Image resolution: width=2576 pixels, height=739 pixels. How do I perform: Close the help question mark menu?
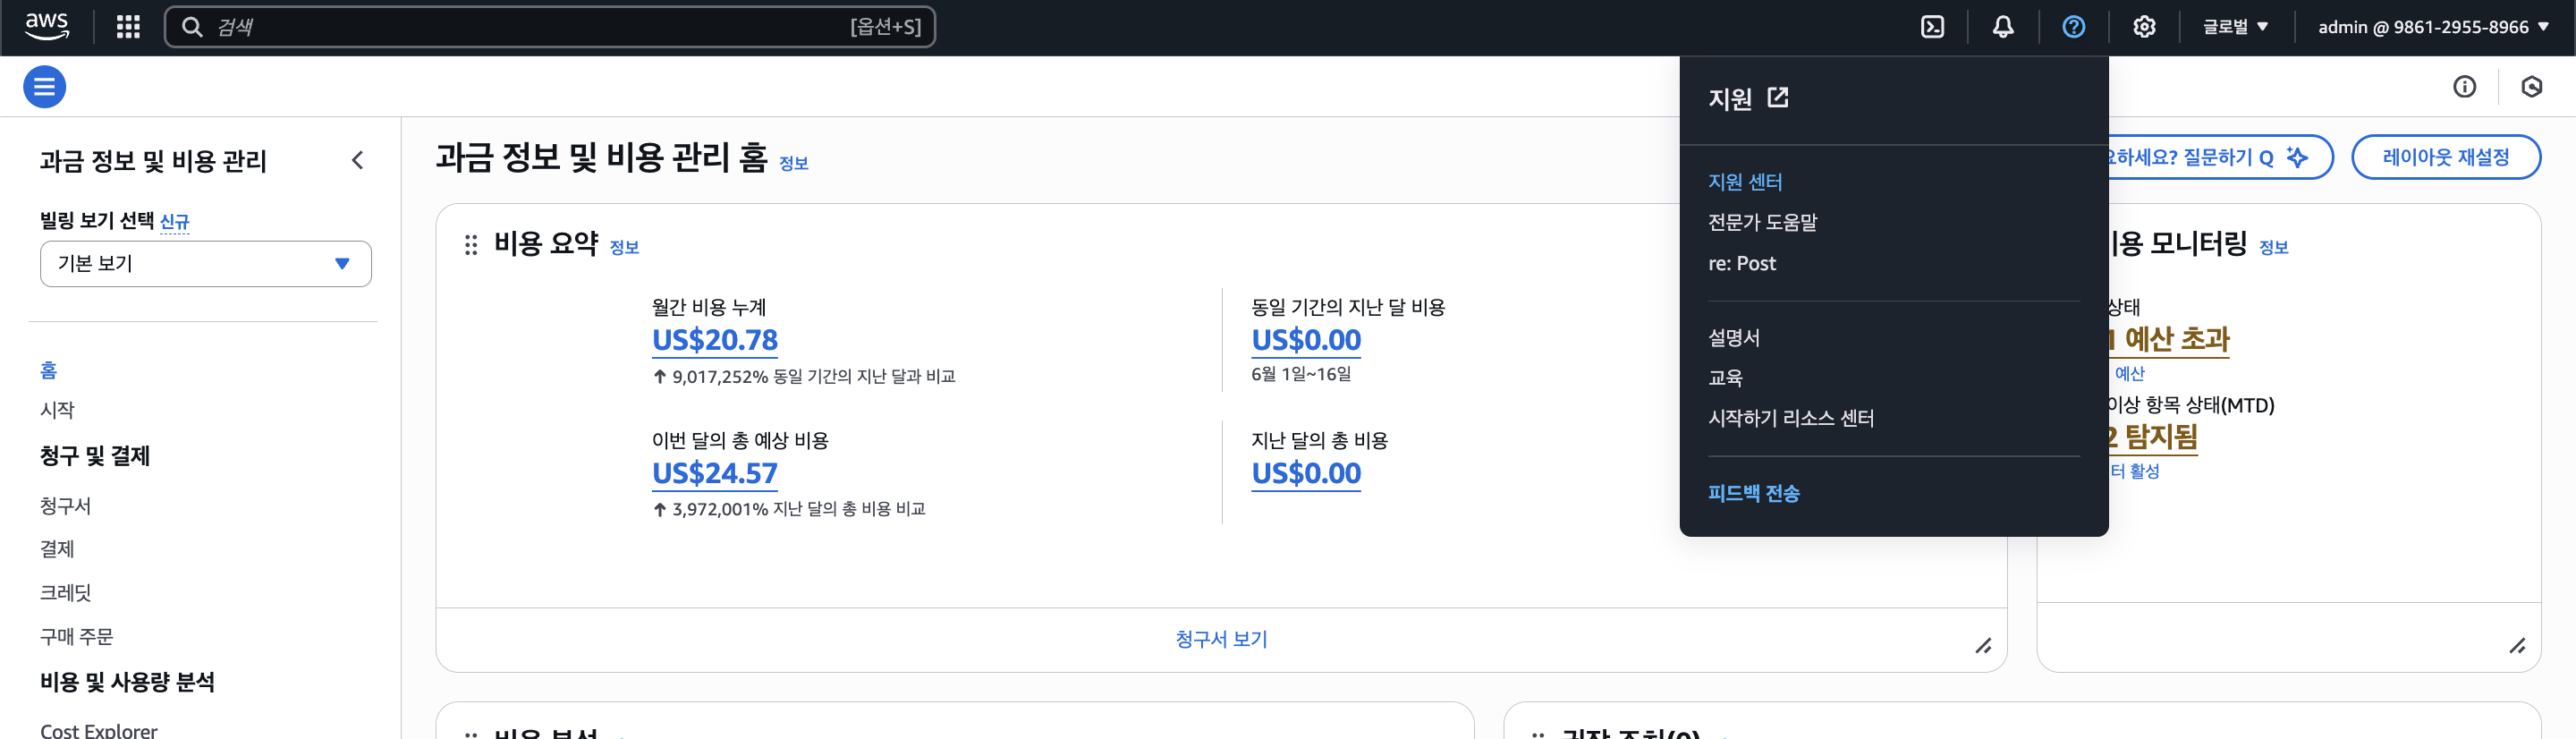click(2073, 27)
